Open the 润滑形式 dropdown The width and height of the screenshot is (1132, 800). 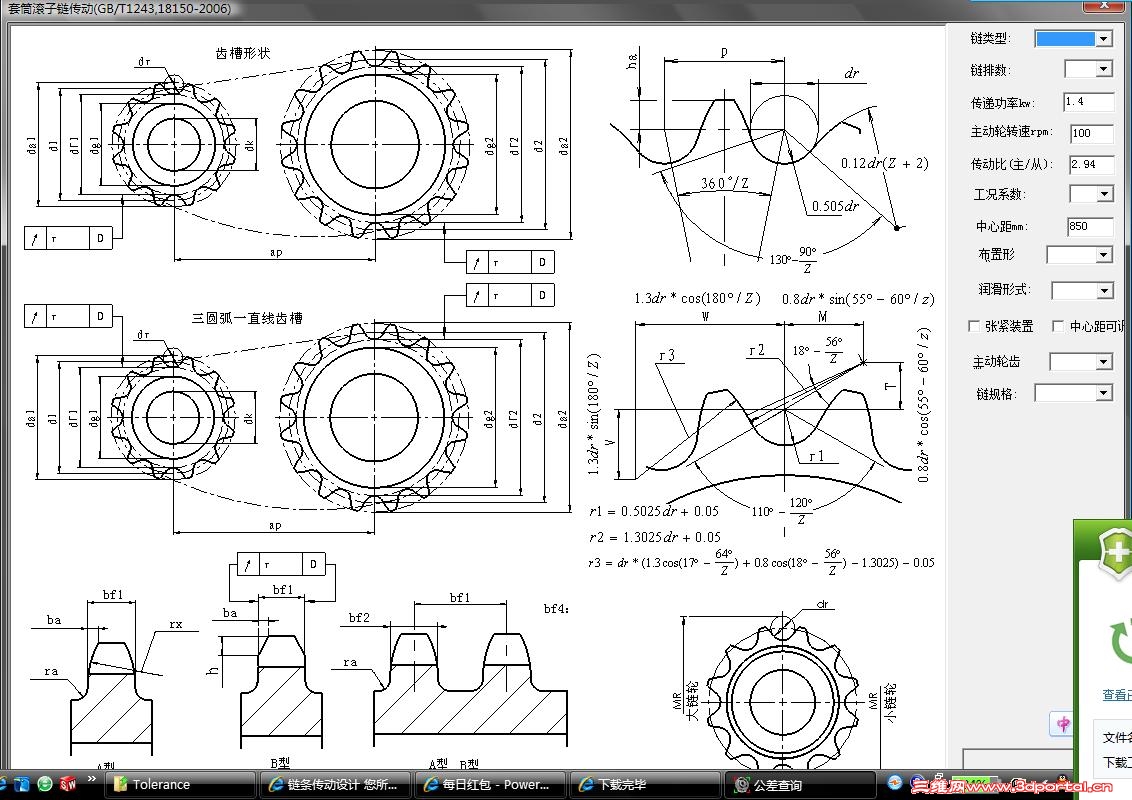point(1105,291)
